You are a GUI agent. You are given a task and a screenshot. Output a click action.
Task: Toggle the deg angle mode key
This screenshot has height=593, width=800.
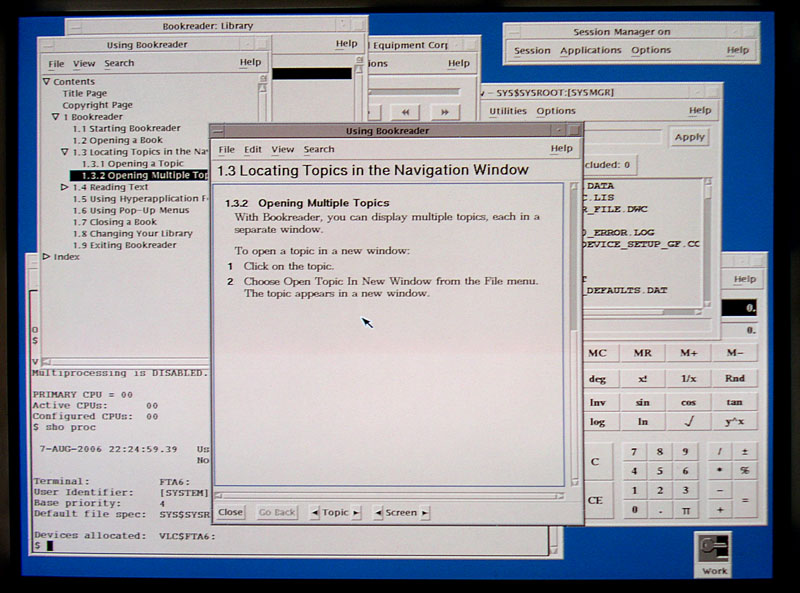click(x=597, y=379)
